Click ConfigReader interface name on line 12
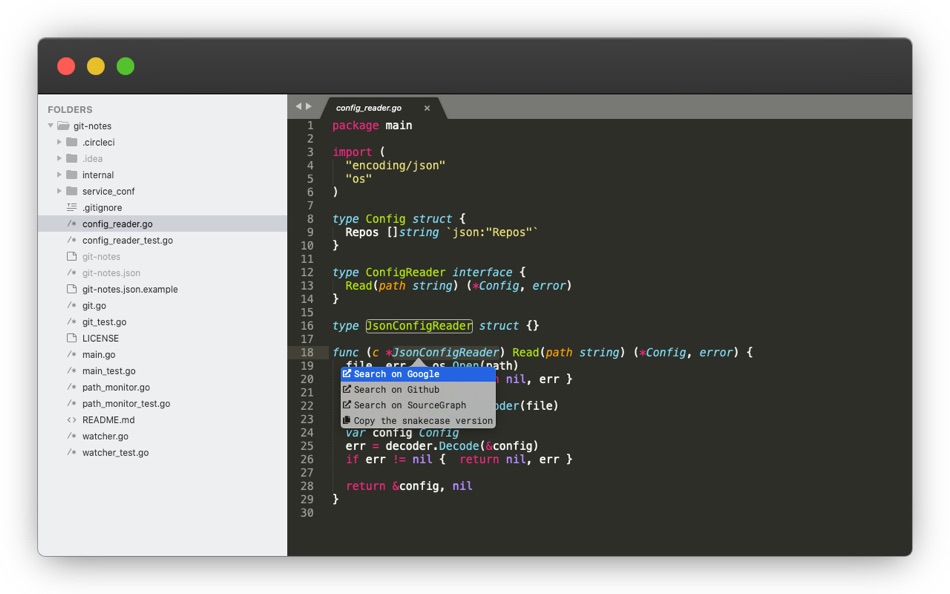The width and height of the screenshot is (950, 594). click(x=405, y=272)
